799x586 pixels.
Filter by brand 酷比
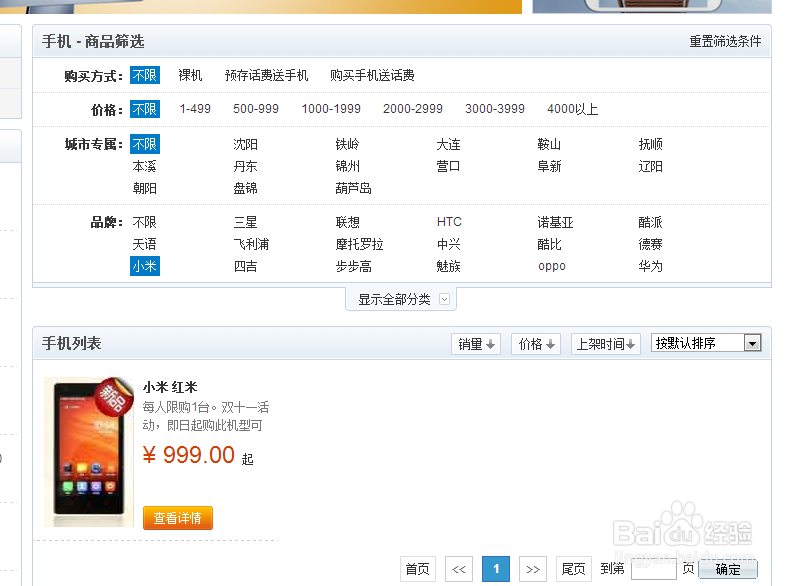(549, 244)
